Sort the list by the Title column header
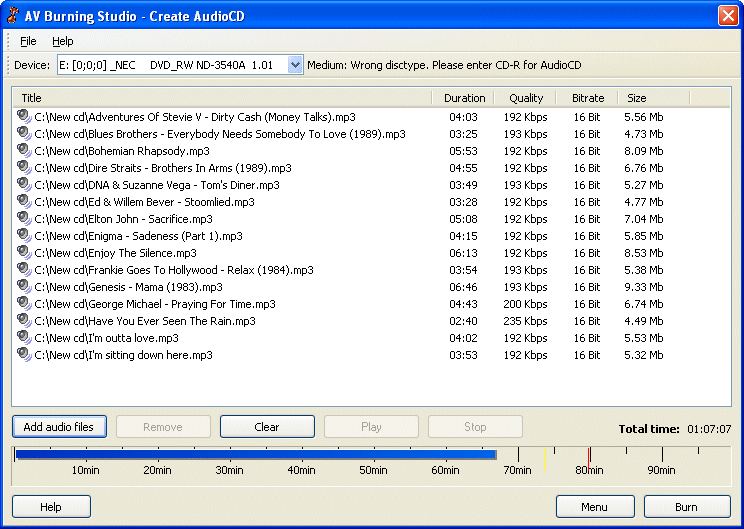 click(x=222, y=98)
